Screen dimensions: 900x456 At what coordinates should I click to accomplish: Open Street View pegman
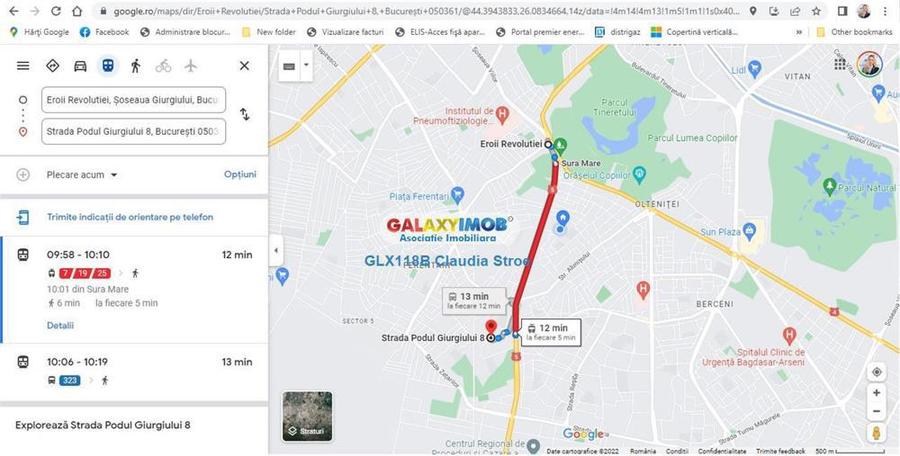tap(876, 432)
